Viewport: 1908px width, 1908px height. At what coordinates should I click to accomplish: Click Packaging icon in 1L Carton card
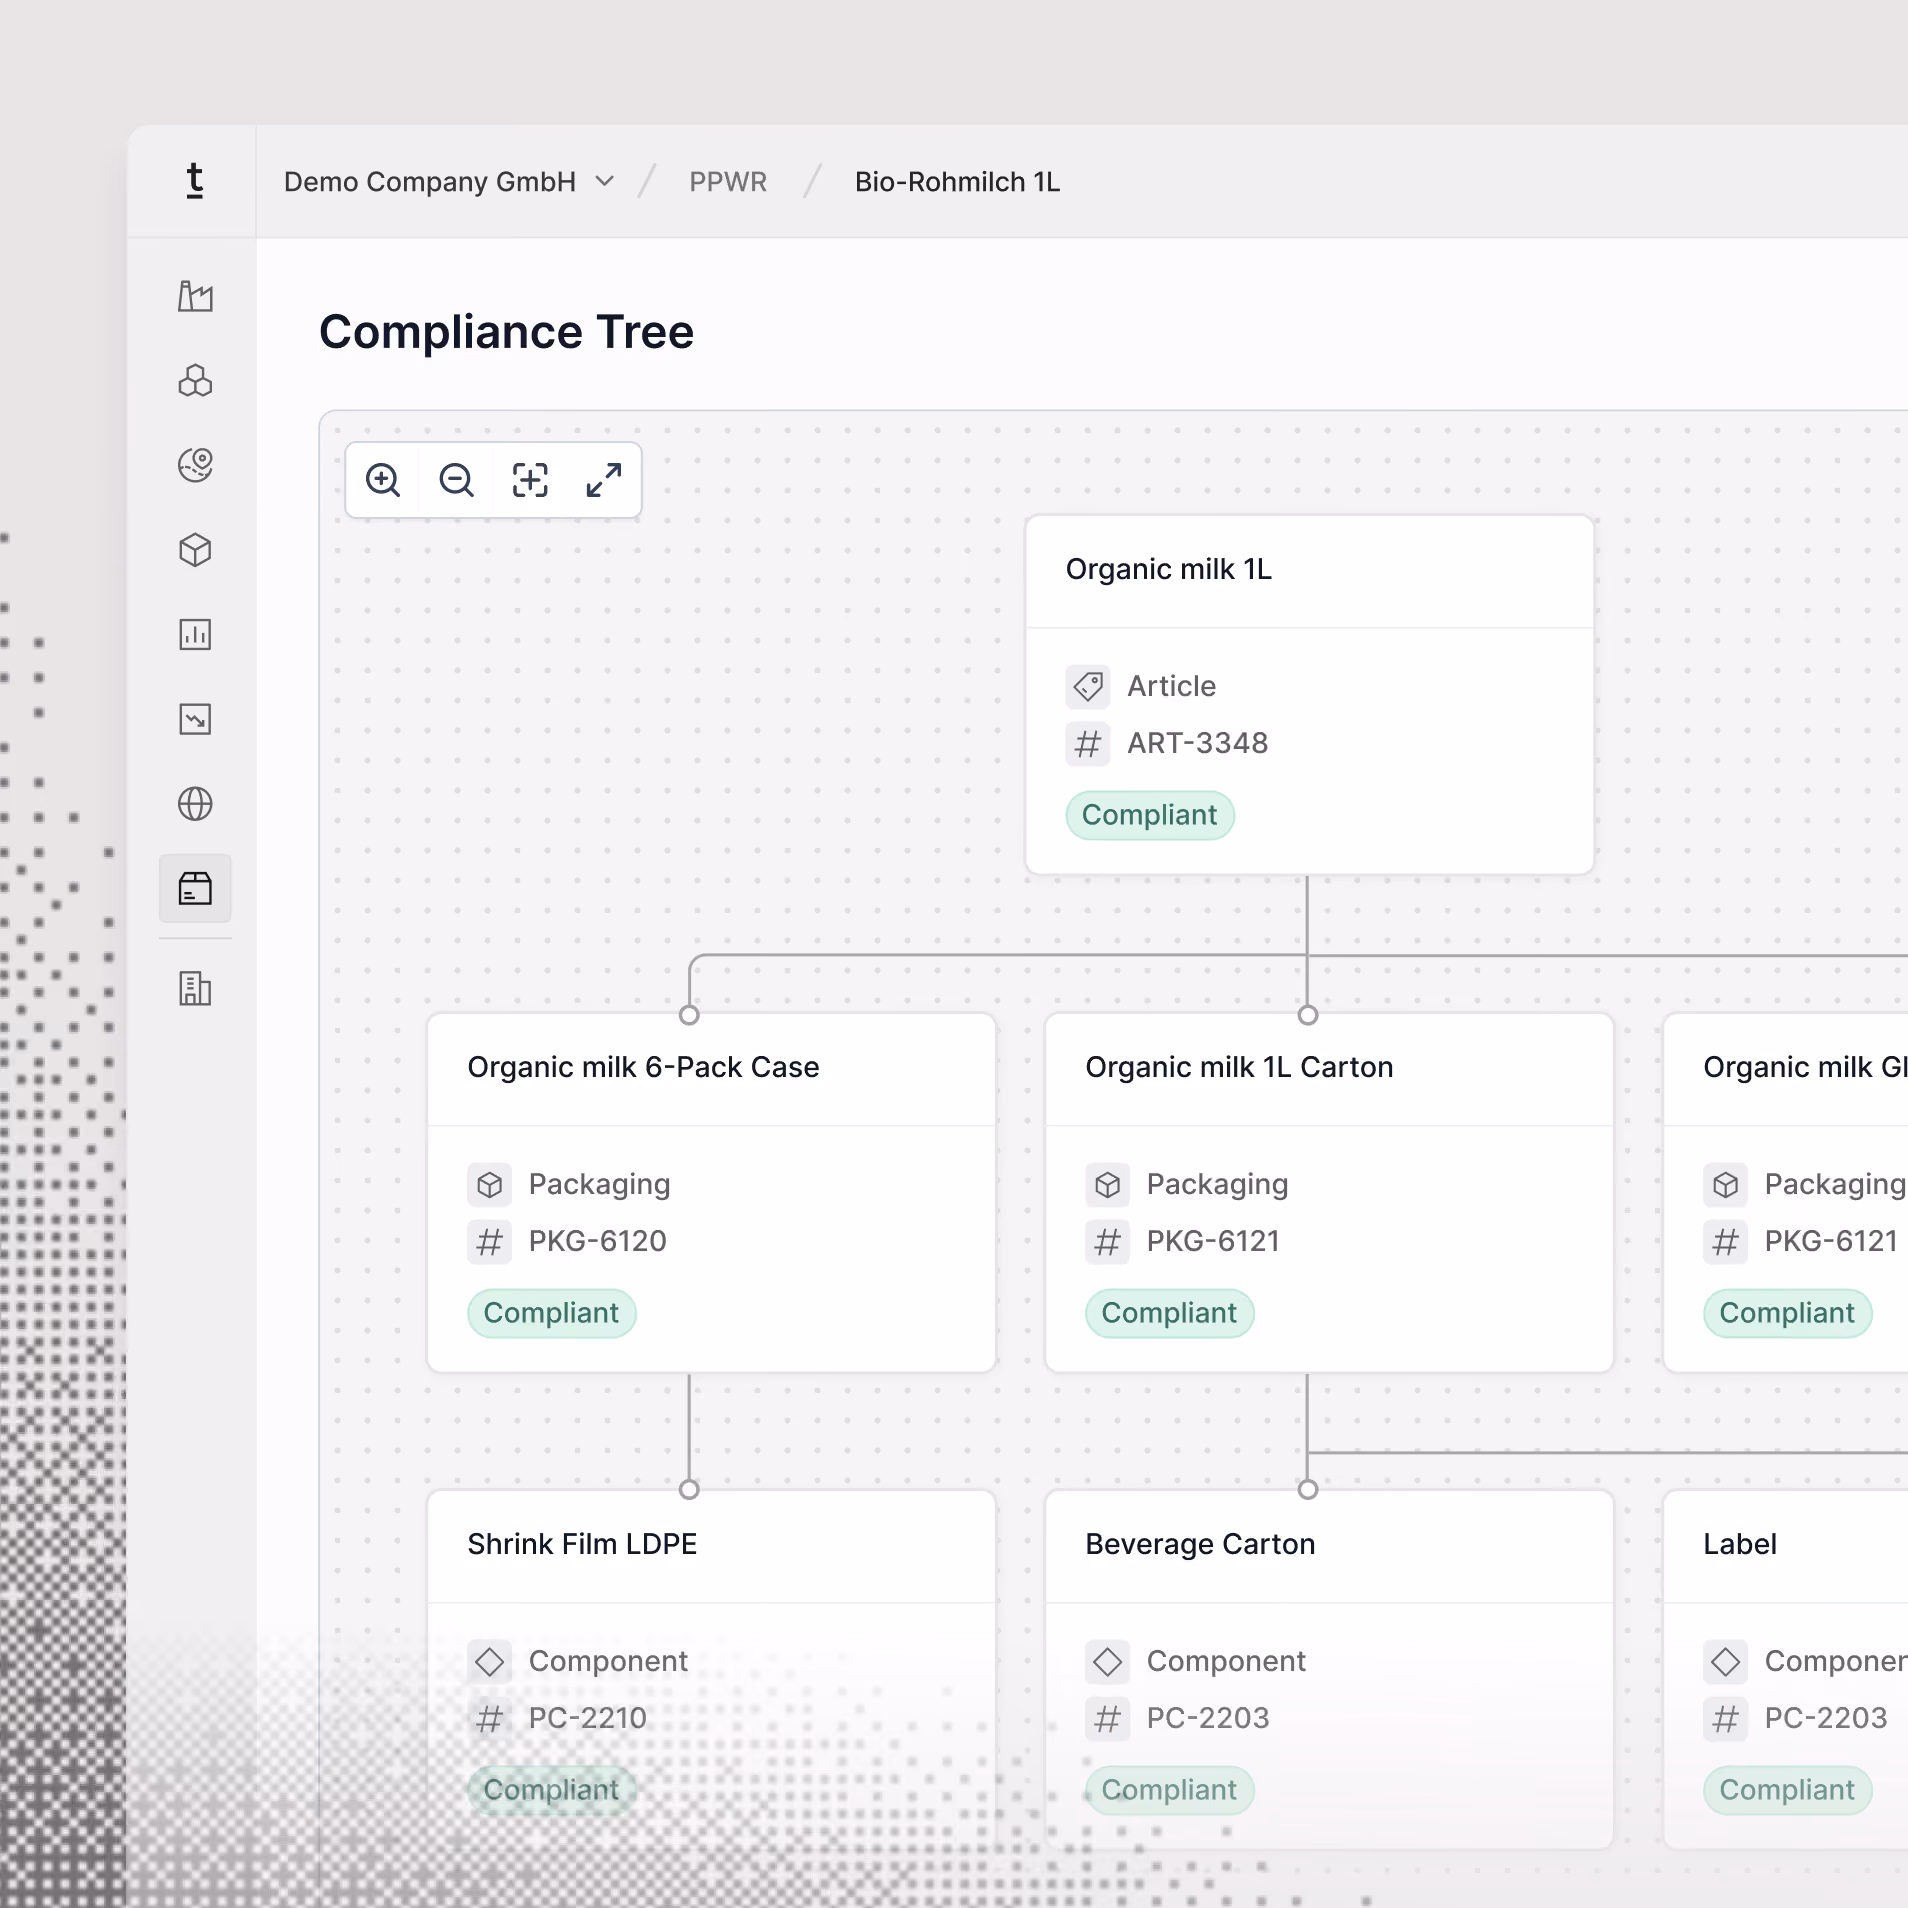click(x=1107, y=1185)
